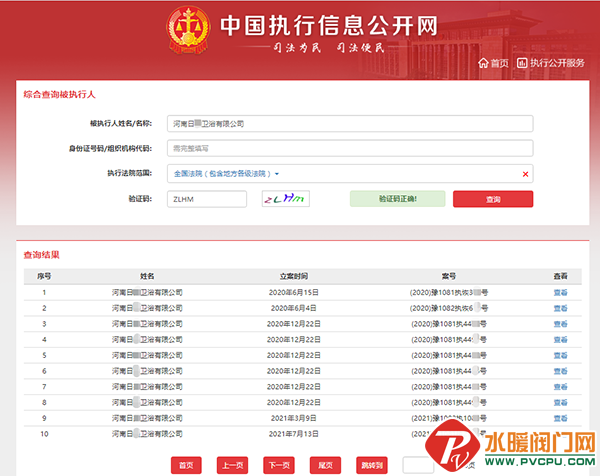Viewport: 600px width, 476px height.
Task: Click the 立案时间 column header
Action: click(x=293, y=276)
